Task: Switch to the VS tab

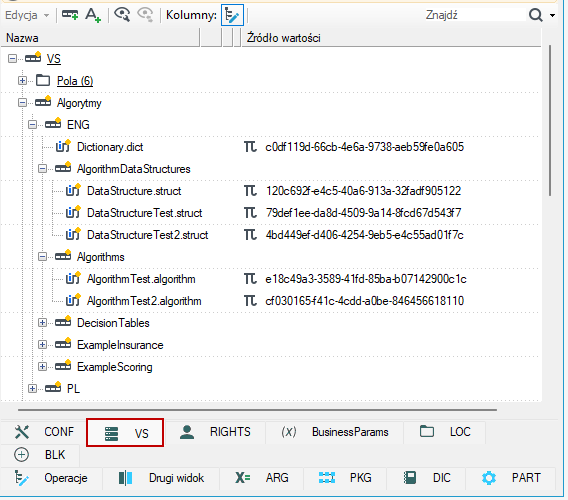Action: [125, 433]
